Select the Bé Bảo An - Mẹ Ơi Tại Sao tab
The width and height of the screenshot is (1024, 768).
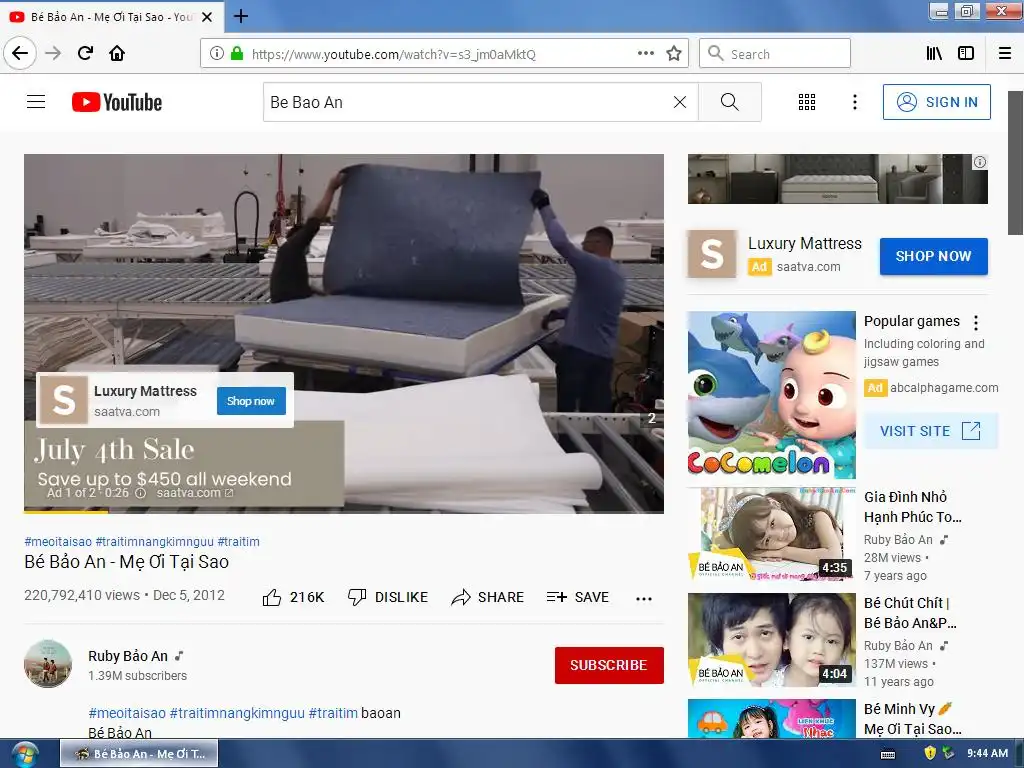click(x=111, y=17)
